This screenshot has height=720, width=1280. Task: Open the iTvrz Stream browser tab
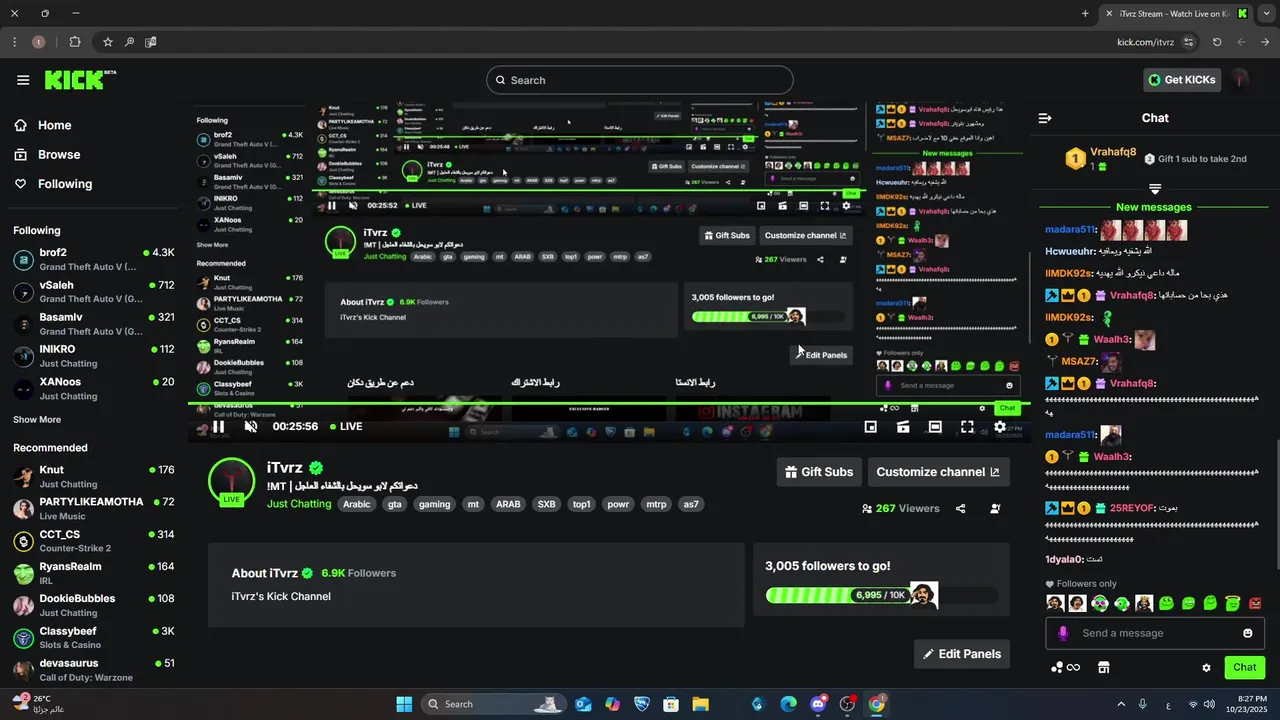tap(1176, 14)
